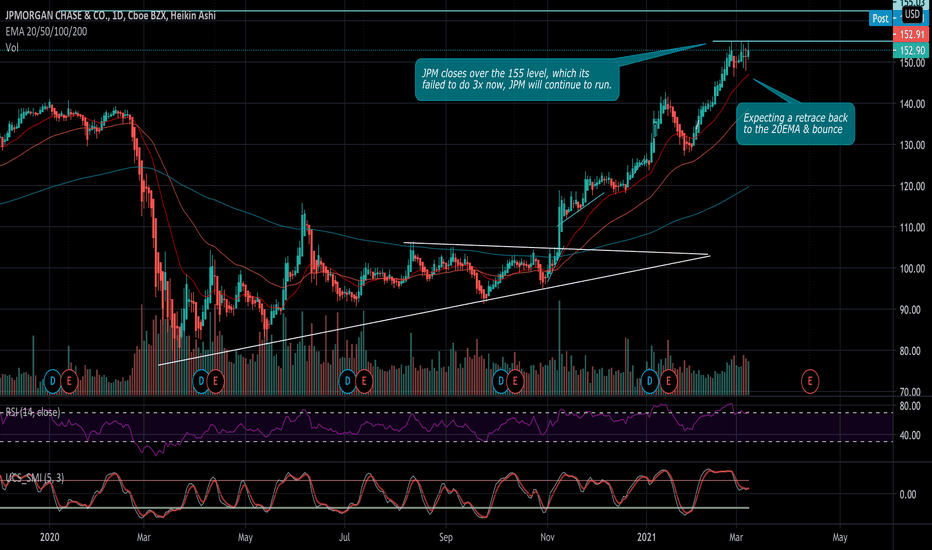Select the 'JPM closes over the 155 level' note
Image resolution: width=932 pixels, height=550 pixels.
point(517,79)
